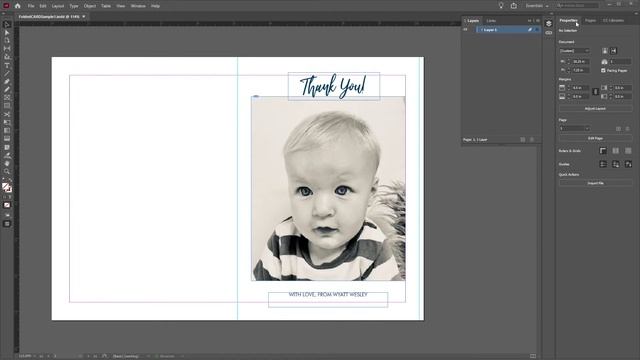Open the Window menu
This screenshot has height=360, width=640.
pyautogui.click(x=138, y=6)
